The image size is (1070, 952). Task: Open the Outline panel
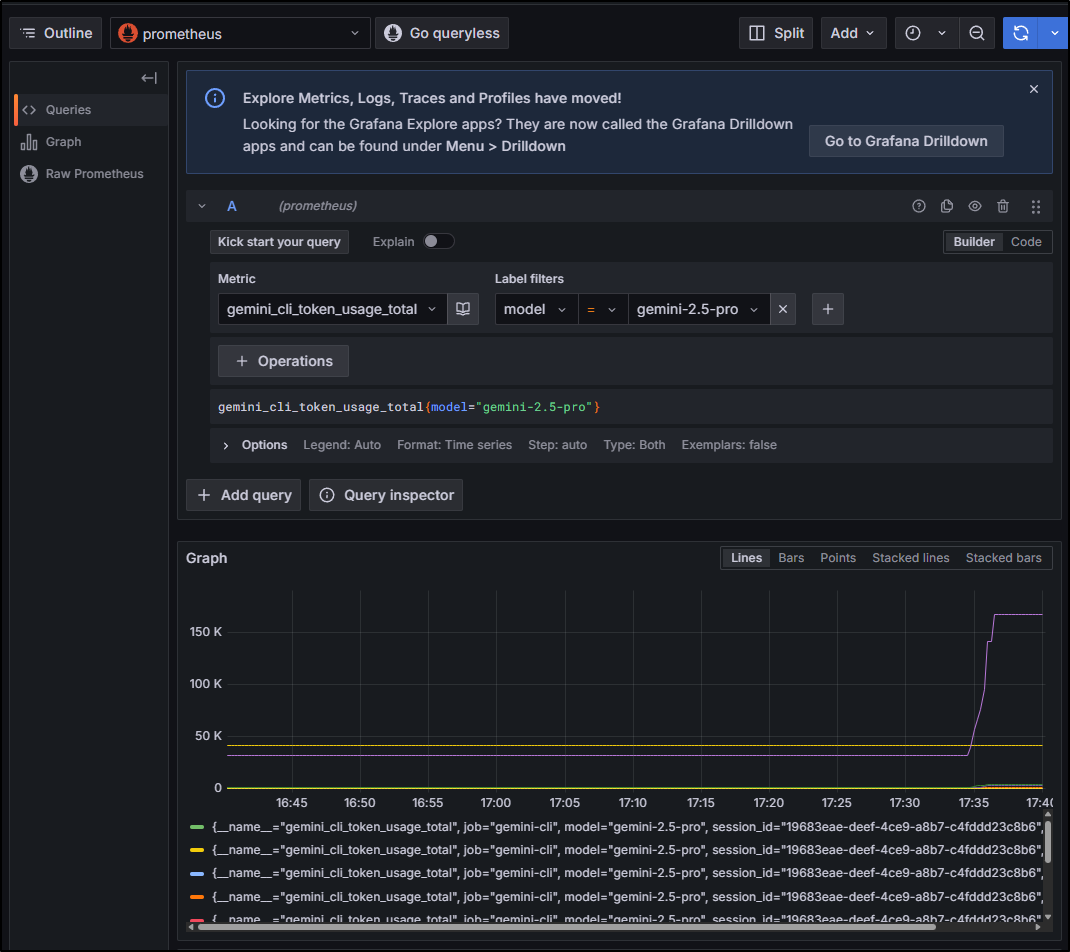coord(56,33)
